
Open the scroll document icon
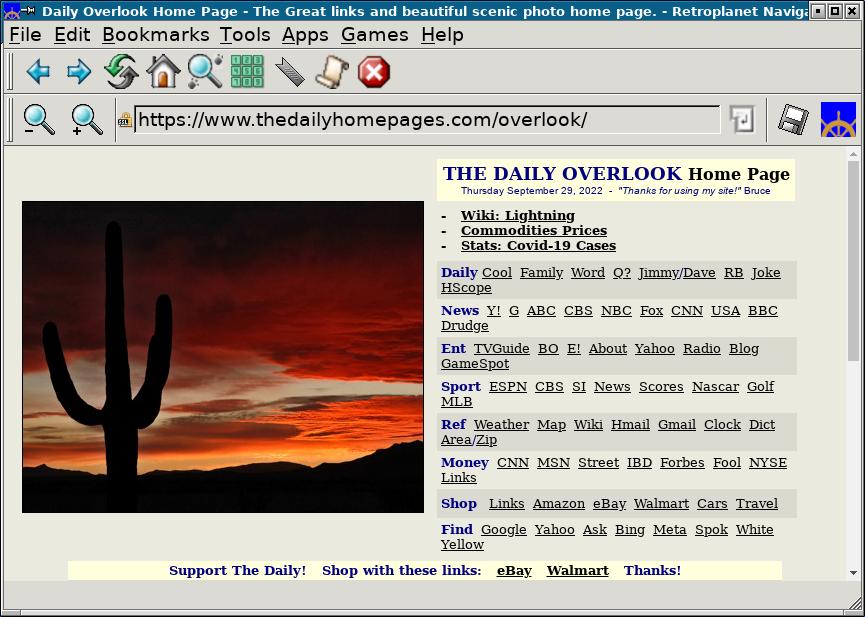coord(332,72)
